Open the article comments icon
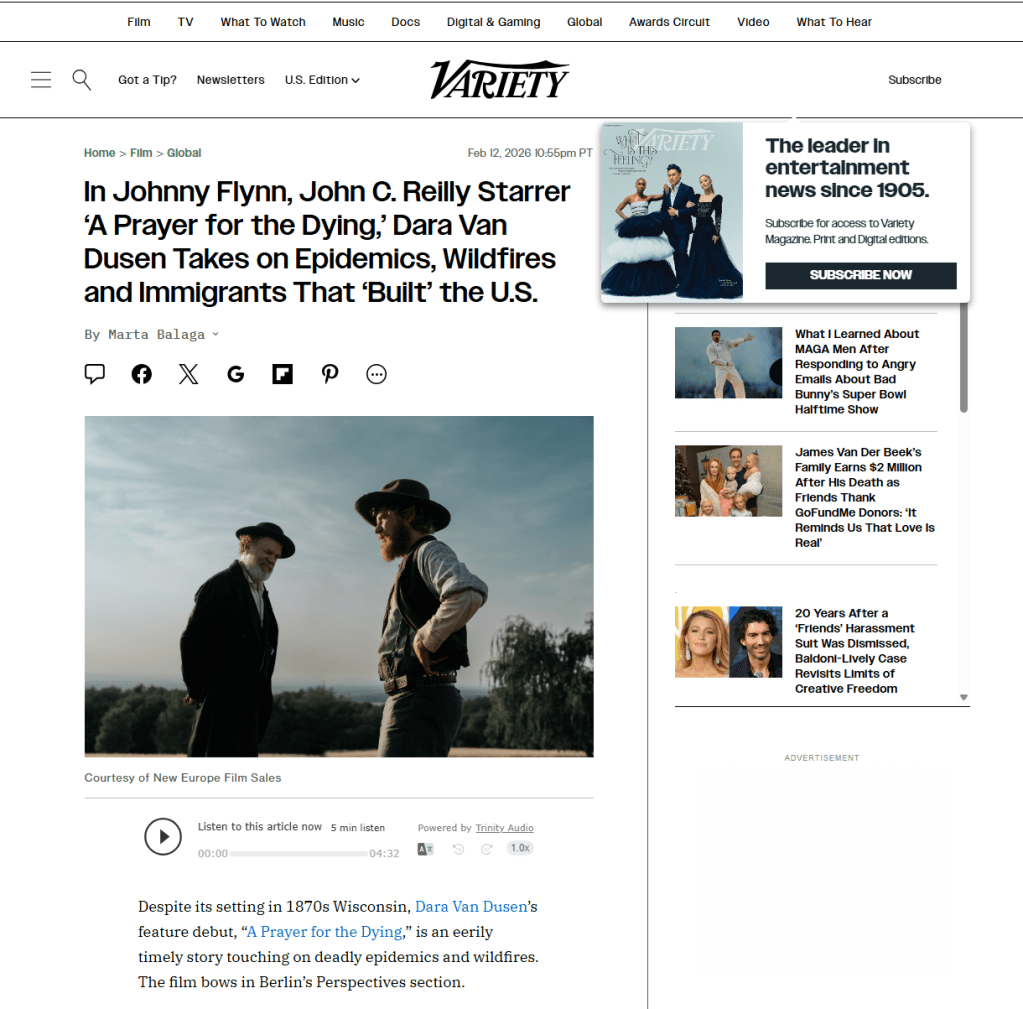1023x1009 pixels. tap(95, 374)
